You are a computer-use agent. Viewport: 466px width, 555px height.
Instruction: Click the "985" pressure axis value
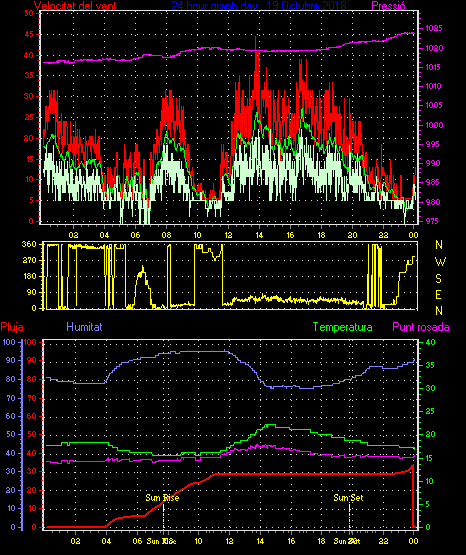[x=433, y=182]
